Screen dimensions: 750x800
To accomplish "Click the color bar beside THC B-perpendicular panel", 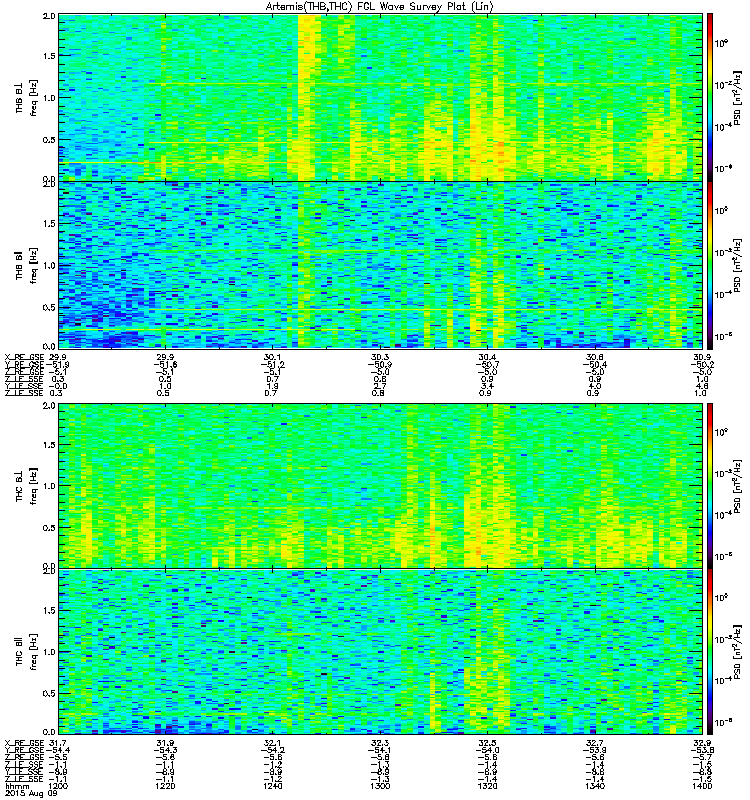I will point(710,486).
